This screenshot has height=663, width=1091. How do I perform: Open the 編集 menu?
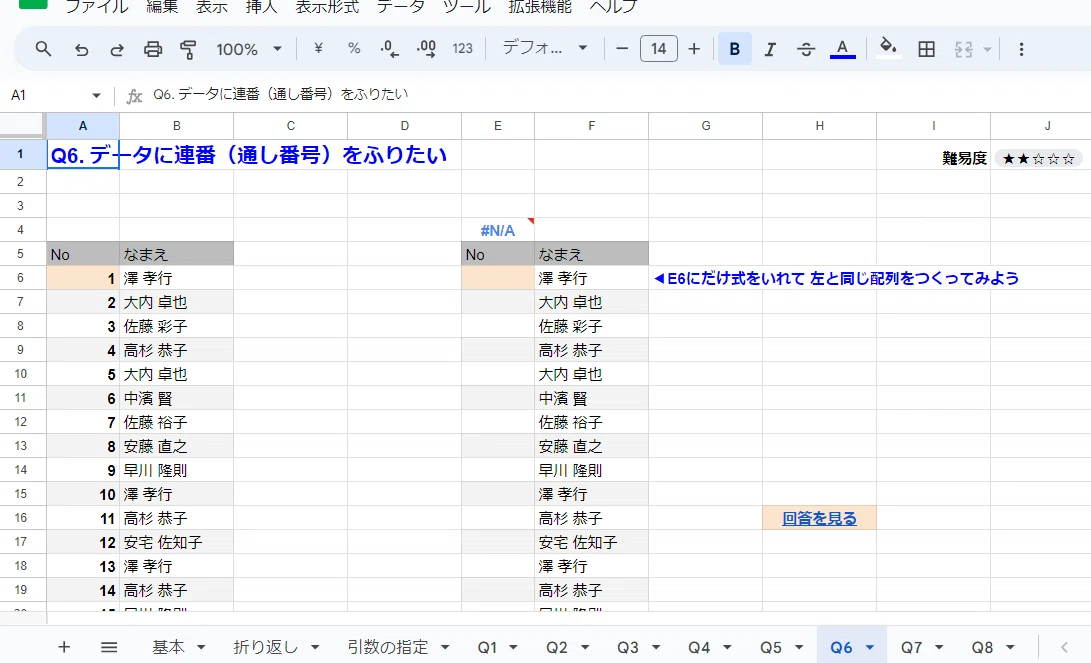click(x=162, y=7)
